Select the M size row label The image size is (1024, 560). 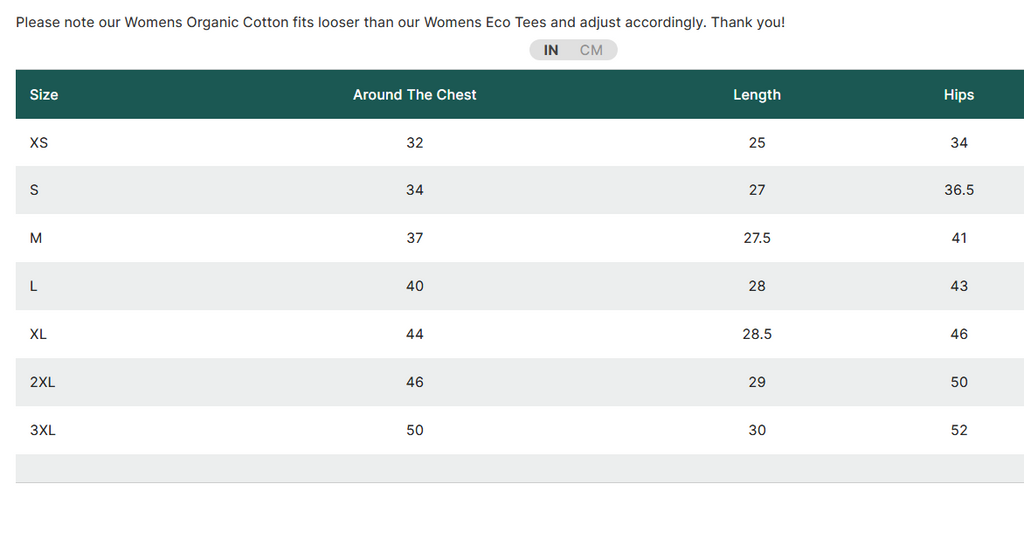[x=36, y=238]
